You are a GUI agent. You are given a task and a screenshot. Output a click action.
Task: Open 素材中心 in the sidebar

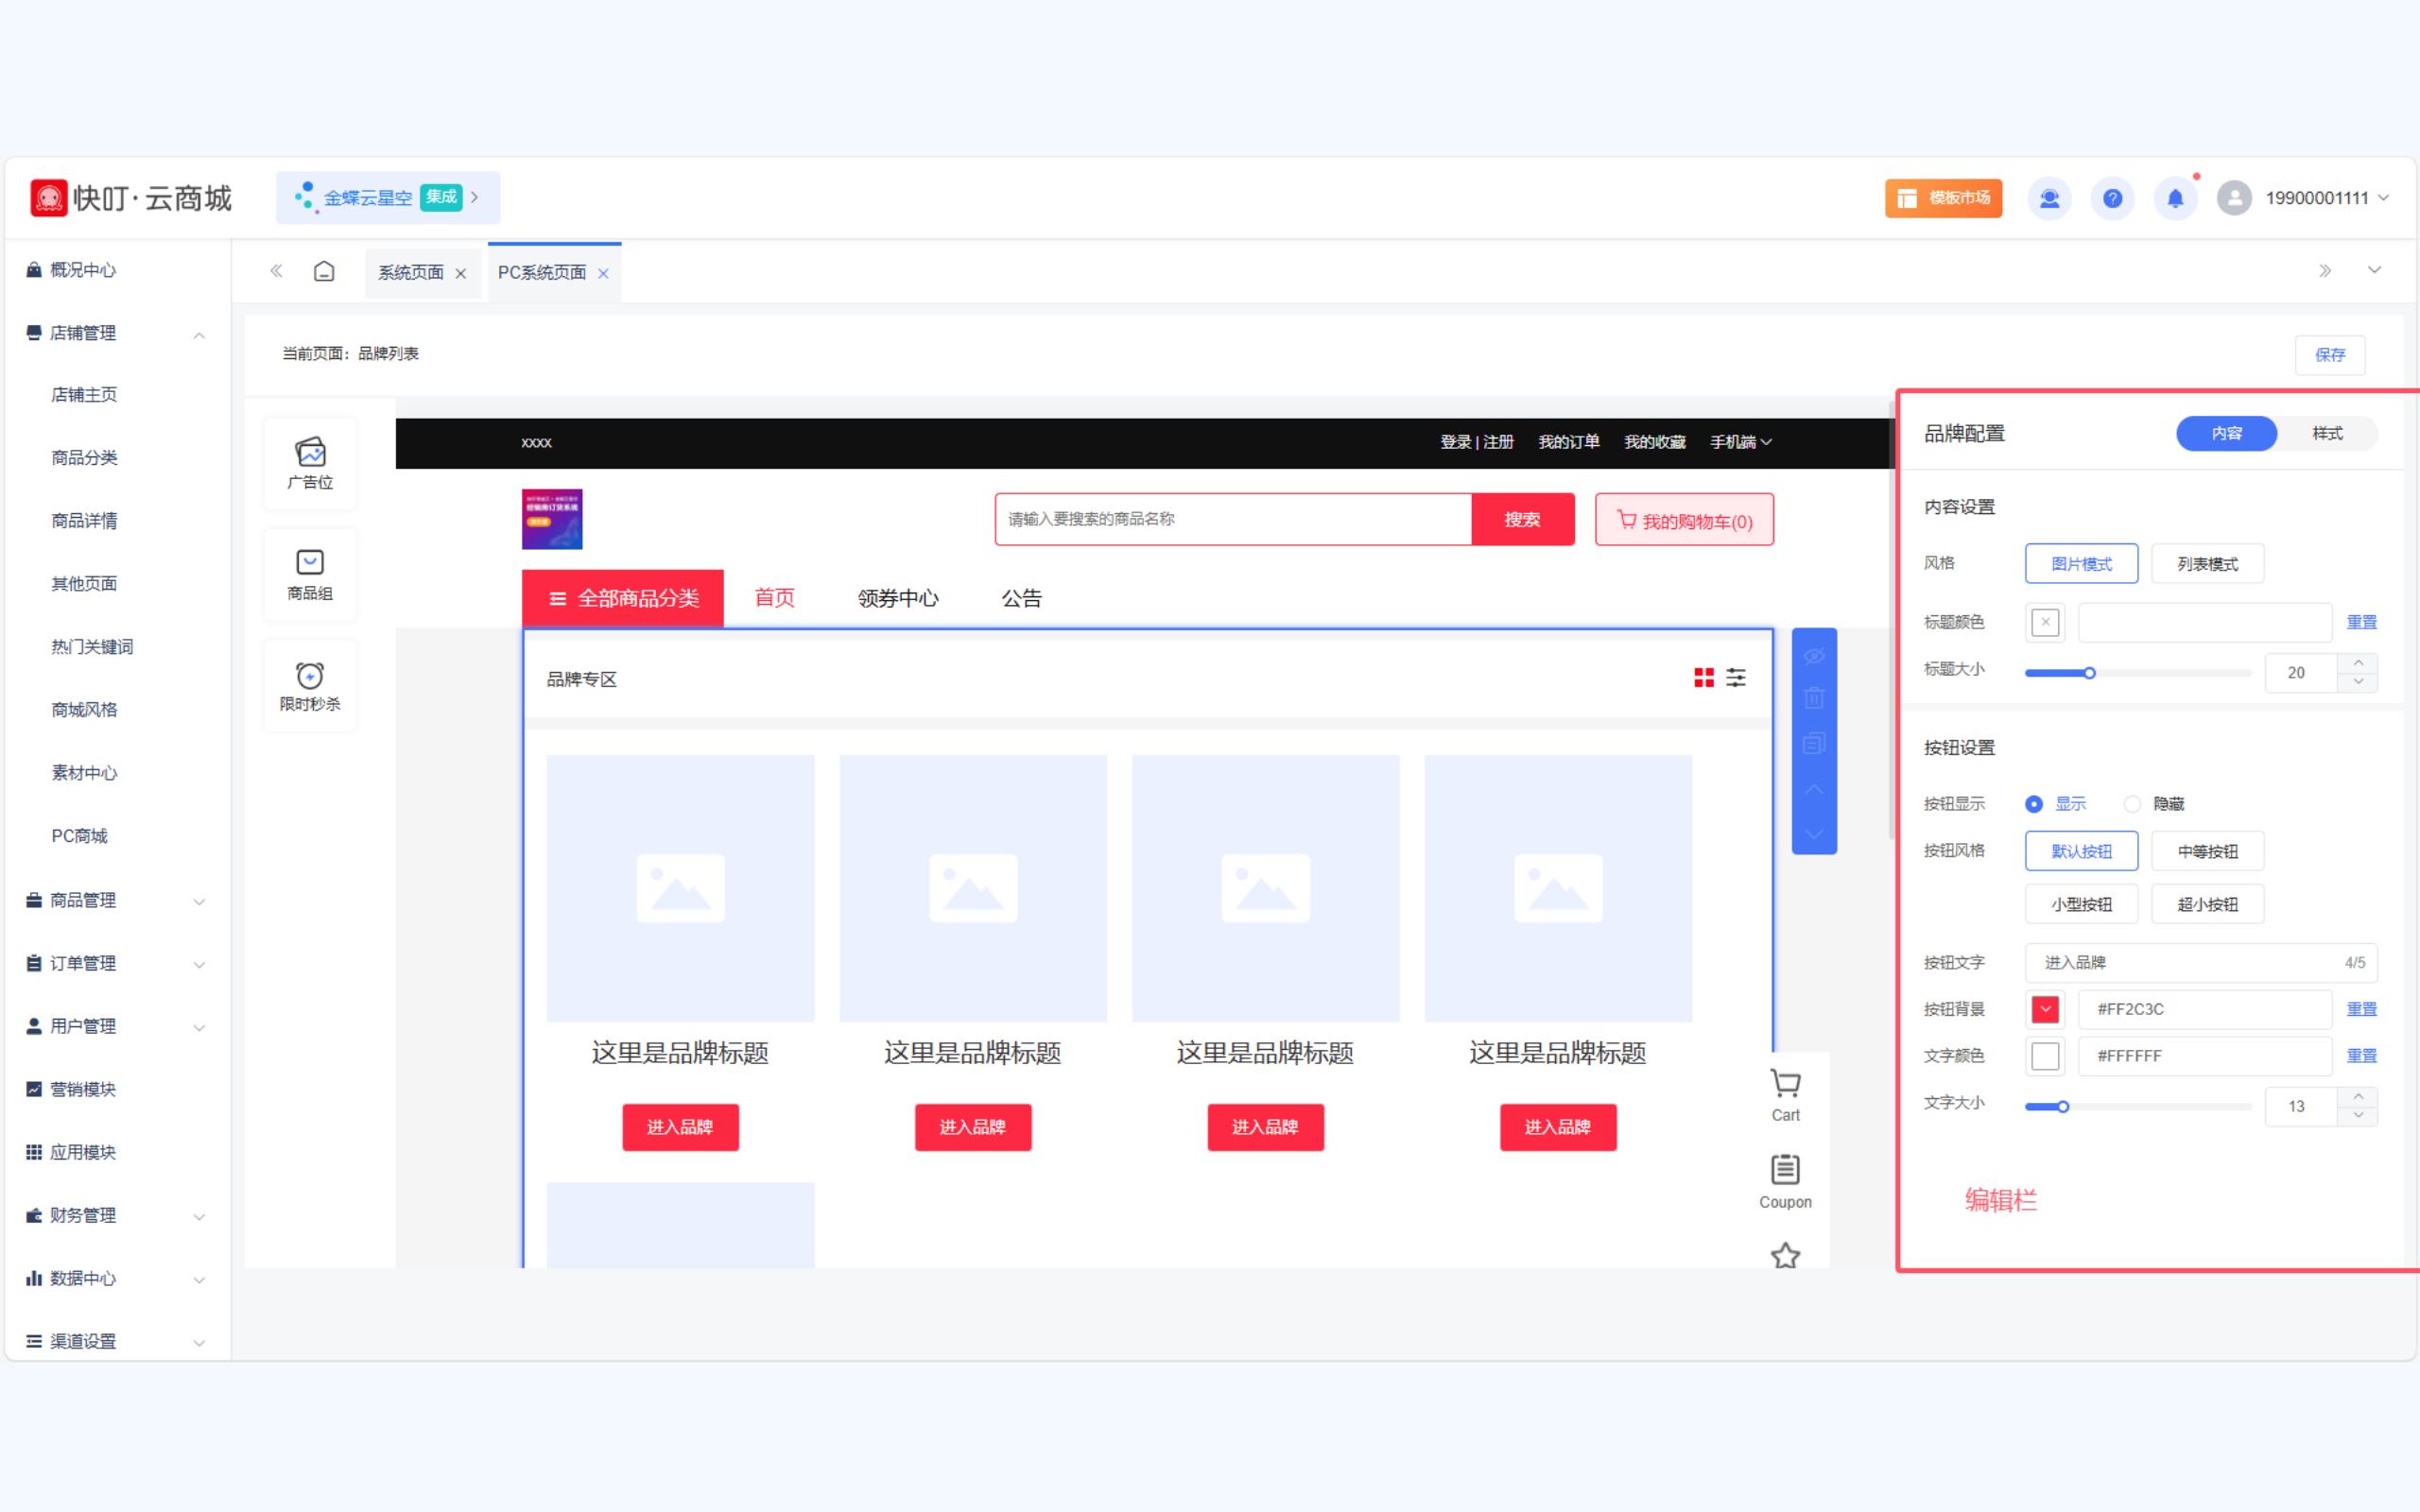pos(84,773)
